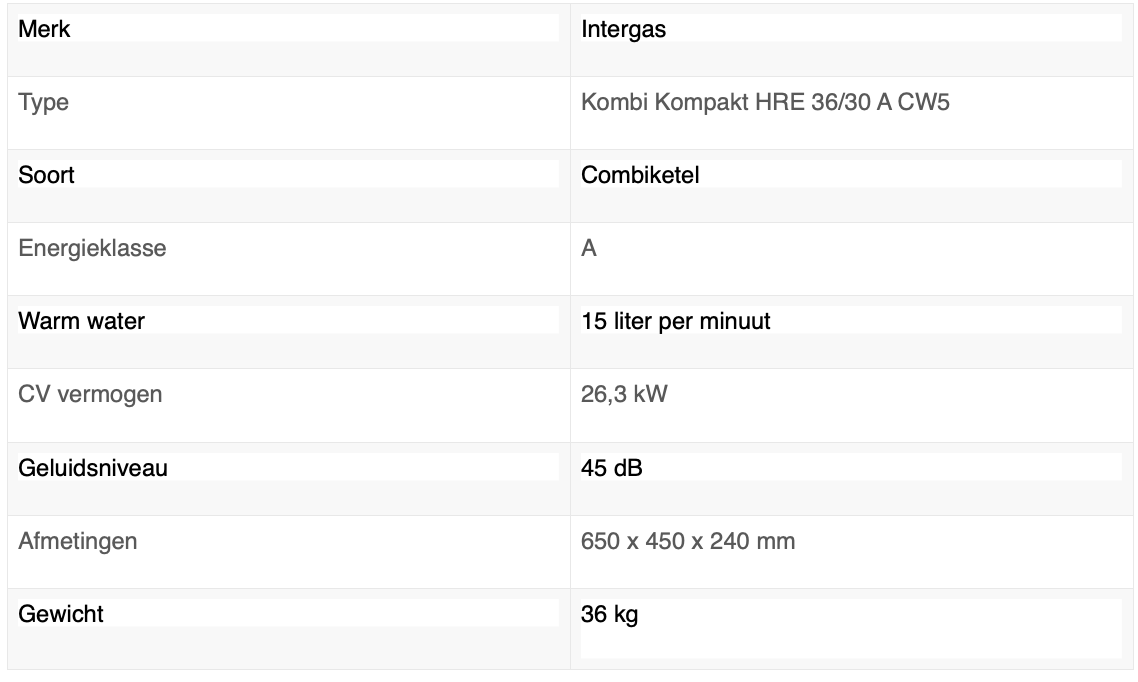
Task: Click the Merk label field
Action: coord(288,29)
